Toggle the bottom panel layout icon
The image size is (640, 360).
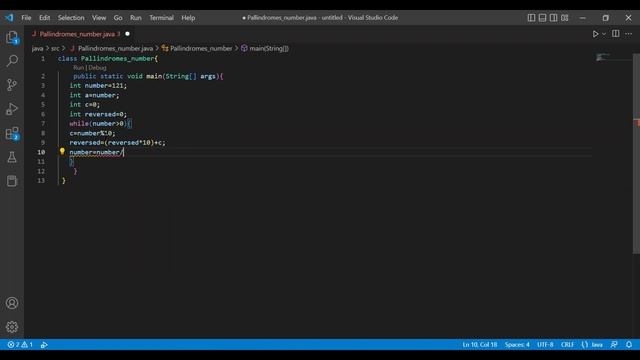coord(542,18)
